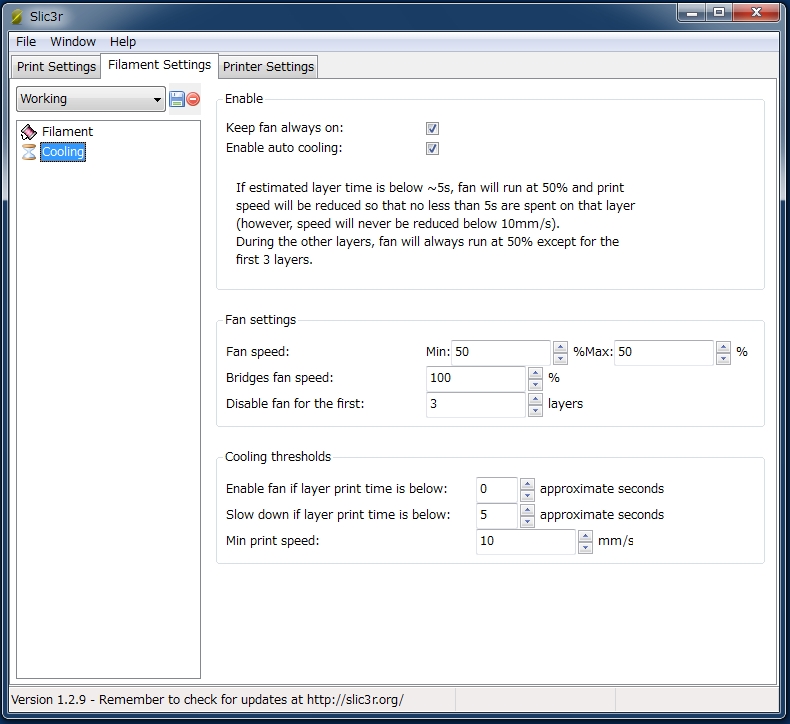Screen dimensions: 790x724
Task: Click the 'Enable auto cooling:' label
Action: tap(284, 148)
